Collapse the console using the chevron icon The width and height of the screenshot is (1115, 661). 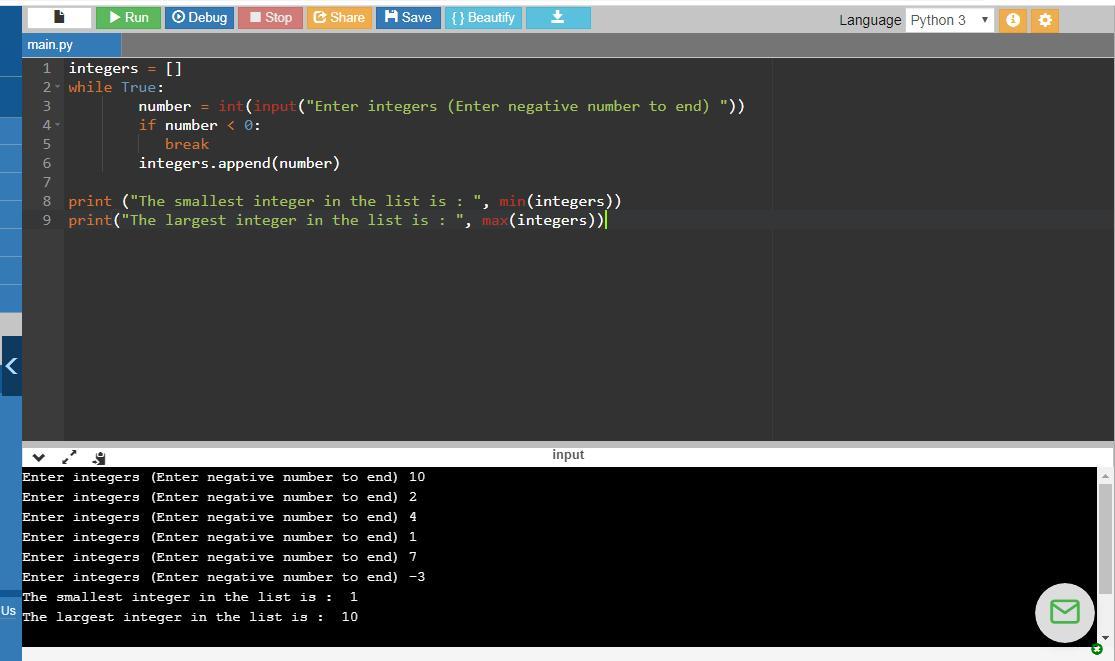point(39,458)
